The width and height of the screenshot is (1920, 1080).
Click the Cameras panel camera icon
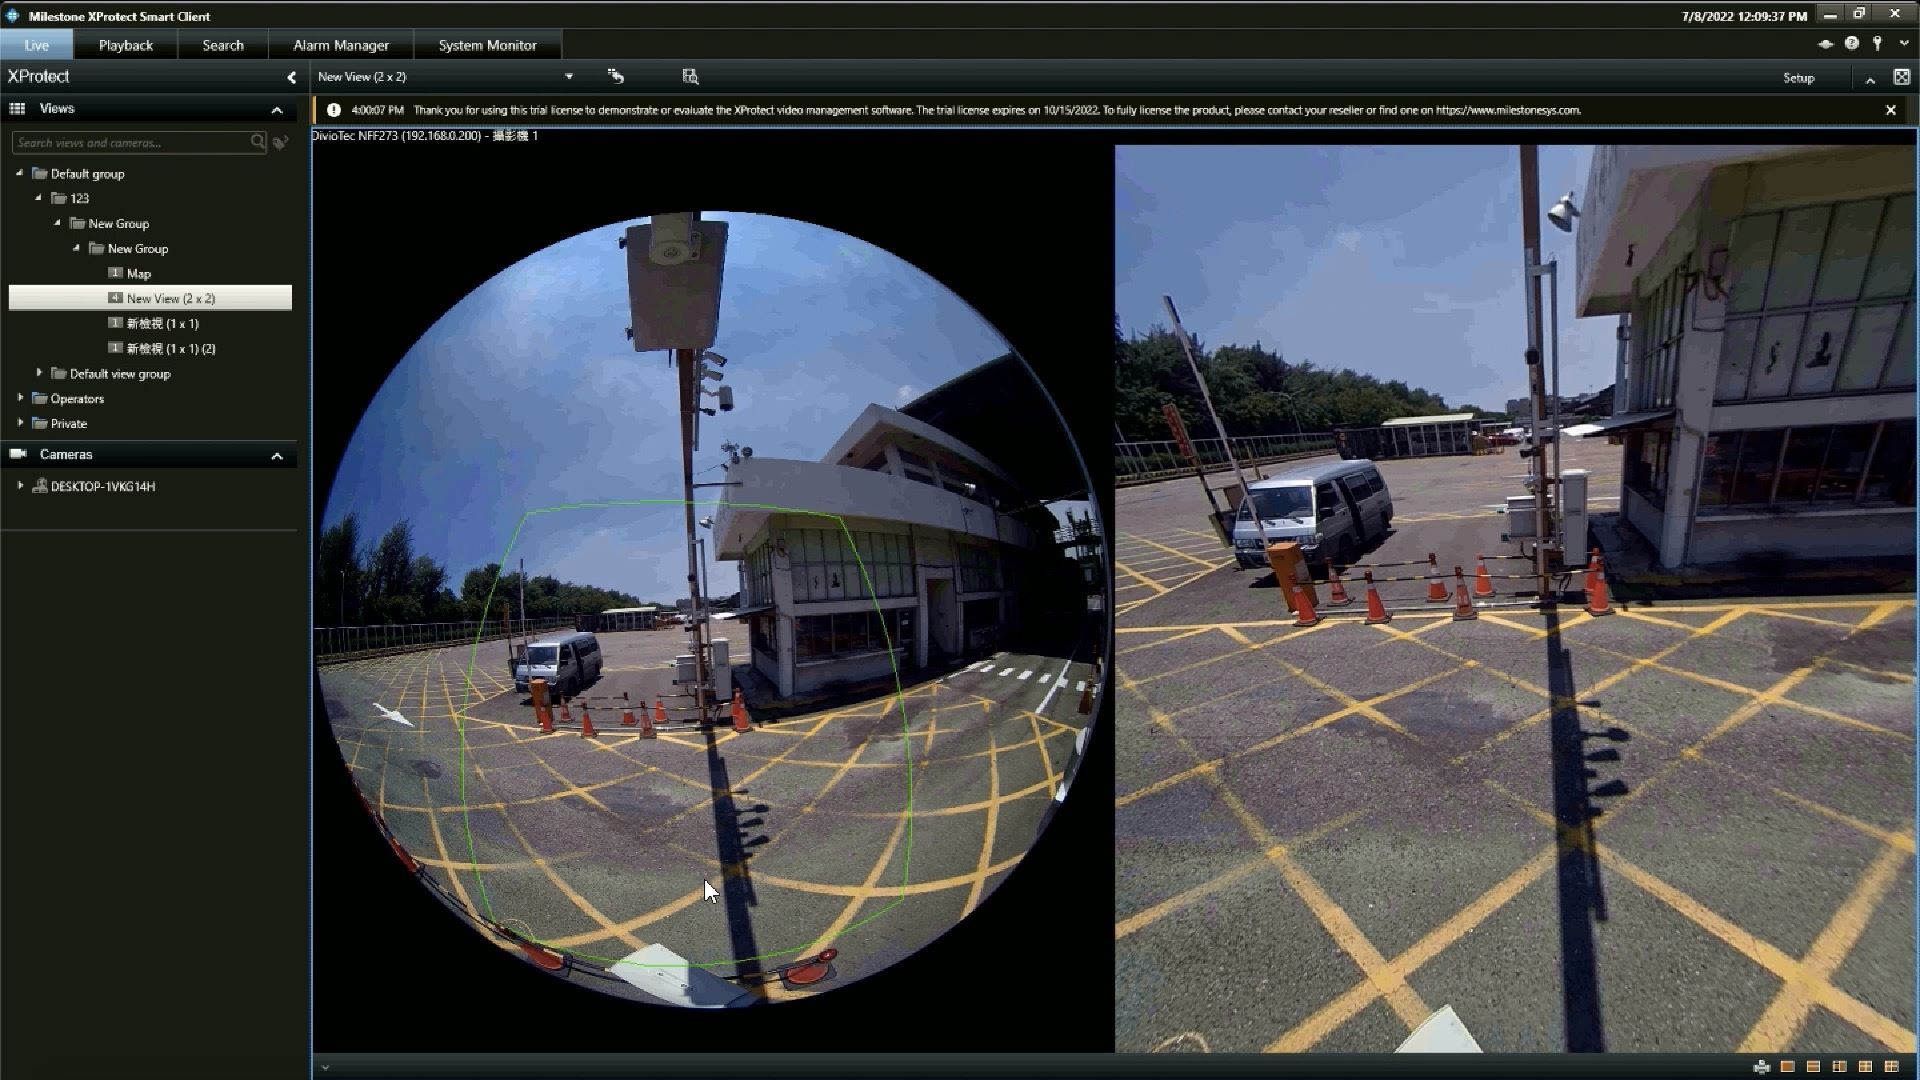tap(18, 454)
